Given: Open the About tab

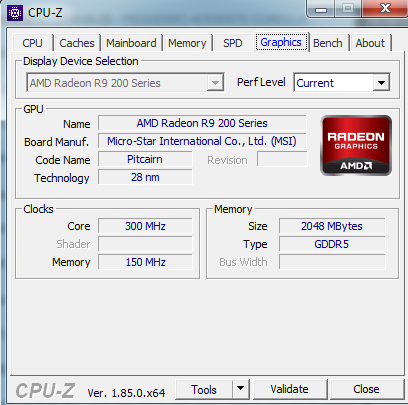Looking at the screenshot, I should [x=370, y=43].
